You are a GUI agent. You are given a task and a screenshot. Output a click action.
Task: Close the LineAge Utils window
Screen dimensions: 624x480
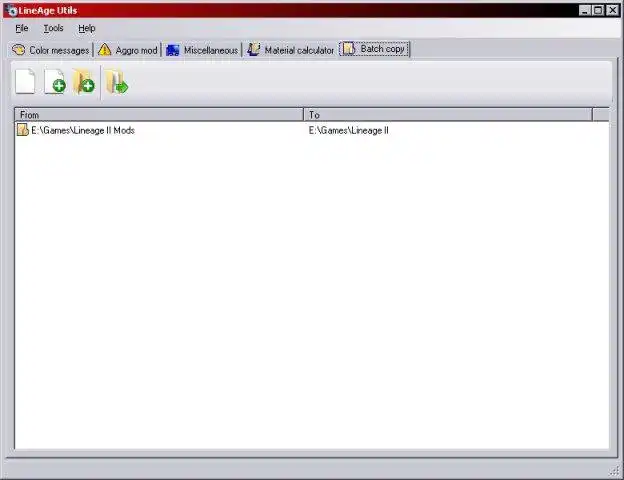[612, 10]
